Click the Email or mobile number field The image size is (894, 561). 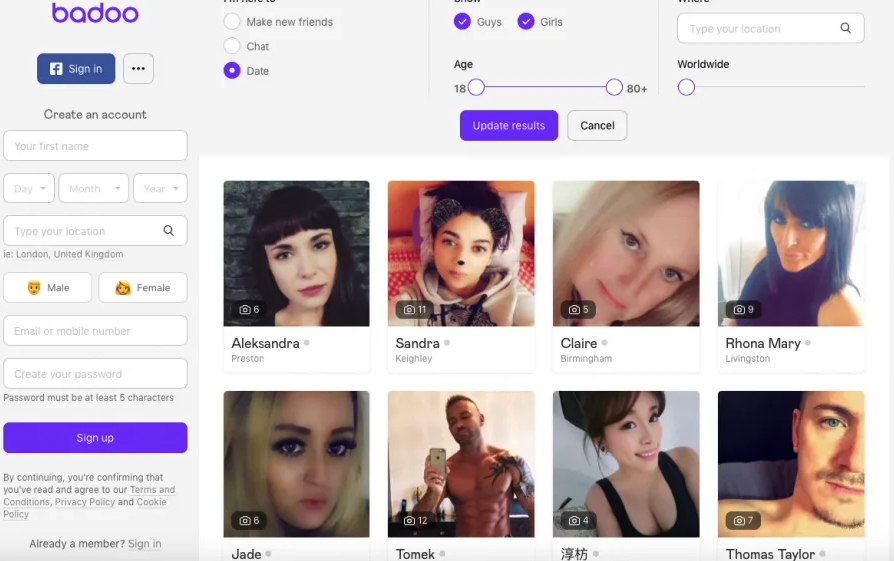[95, 331]
